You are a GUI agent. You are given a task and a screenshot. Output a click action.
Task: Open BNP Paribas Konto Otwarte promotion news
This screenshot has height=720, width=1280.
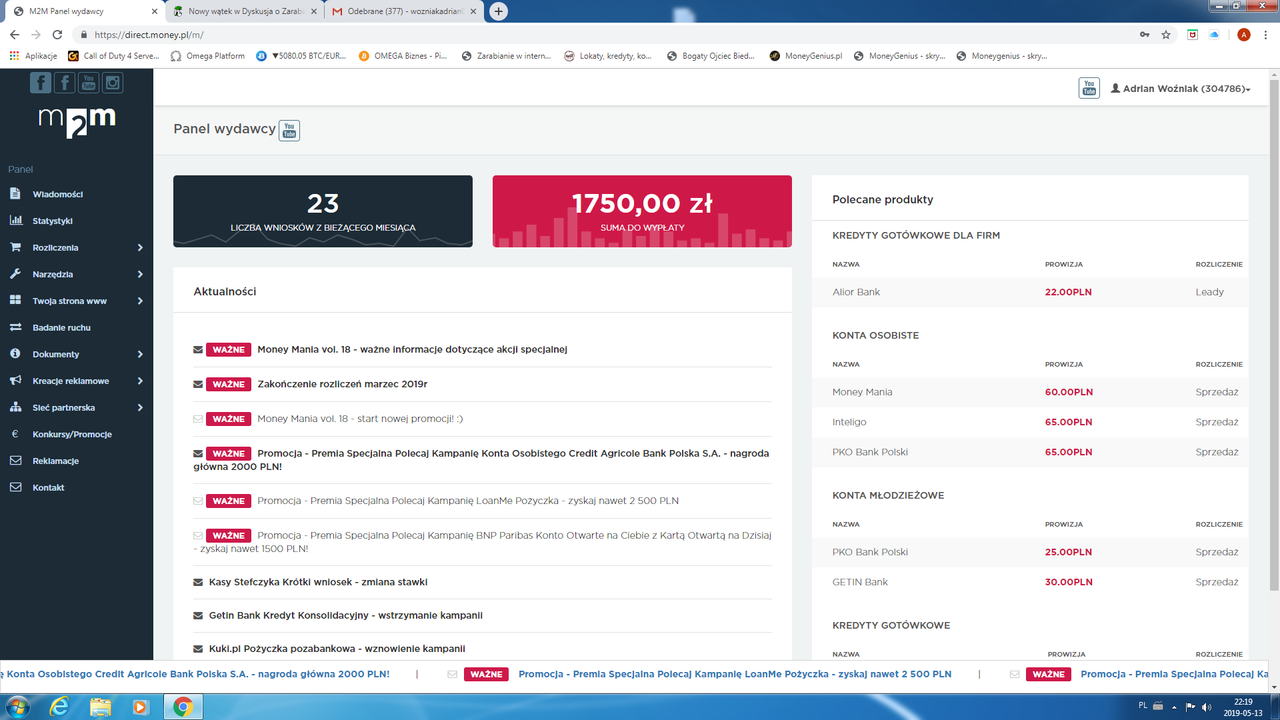coord(482,542)
